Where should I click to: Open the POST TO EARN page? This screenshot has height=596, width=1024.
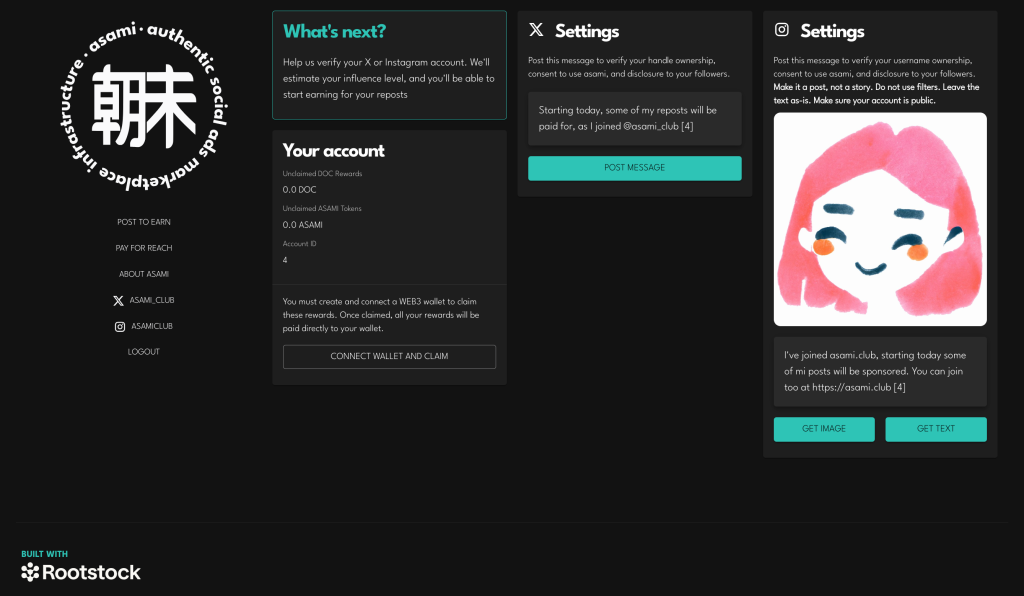tap(144, 222)
